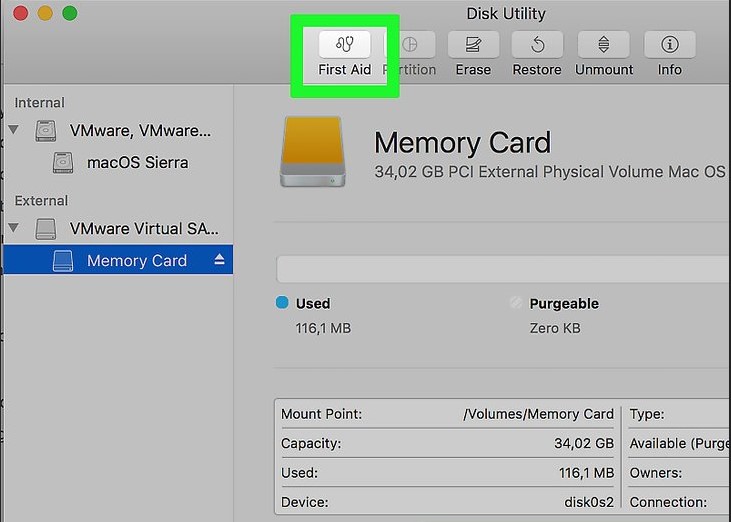The image size is (731, 522).
Task: Click the 'Device:' table label
Action: (x=304, y=502)
